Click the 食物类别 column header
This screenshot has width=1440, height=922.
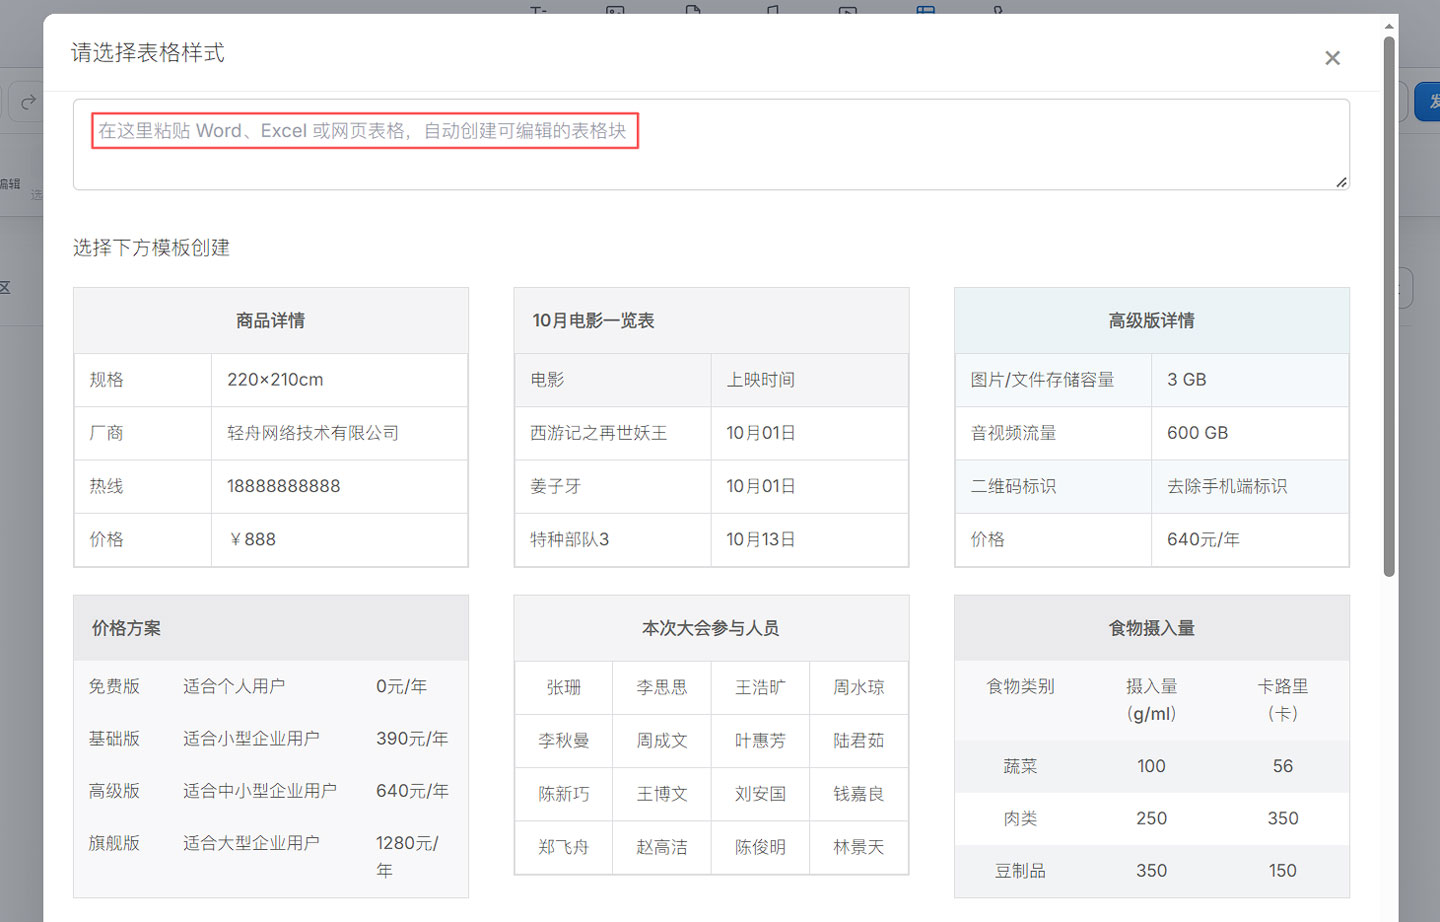point(1020,686)
